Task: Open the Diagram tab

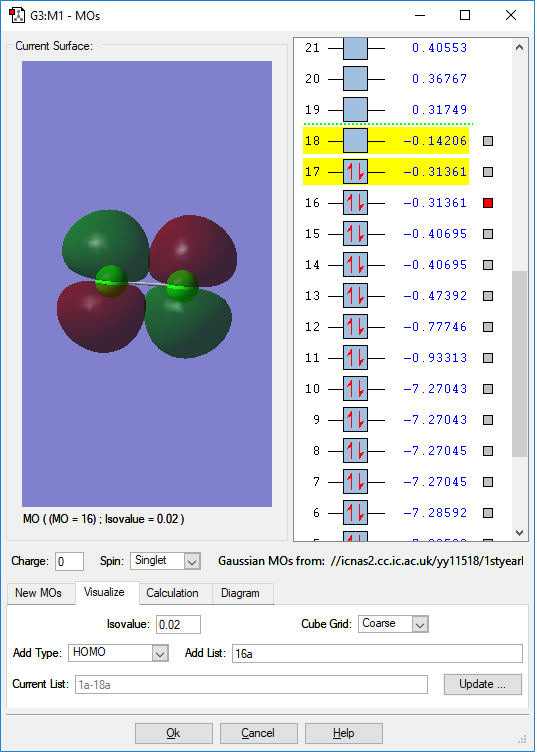Action: tap(240, 593)
